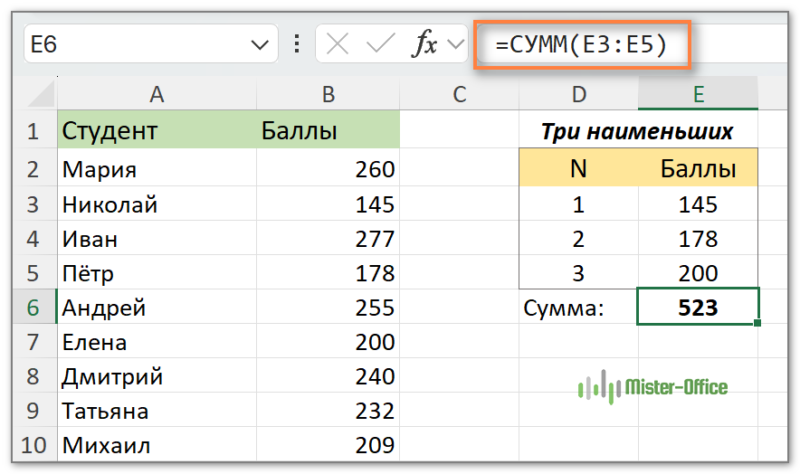Click the formula bar three-dot resize handle
Viewport: 800px width, 474px height.
coord(296,44)
